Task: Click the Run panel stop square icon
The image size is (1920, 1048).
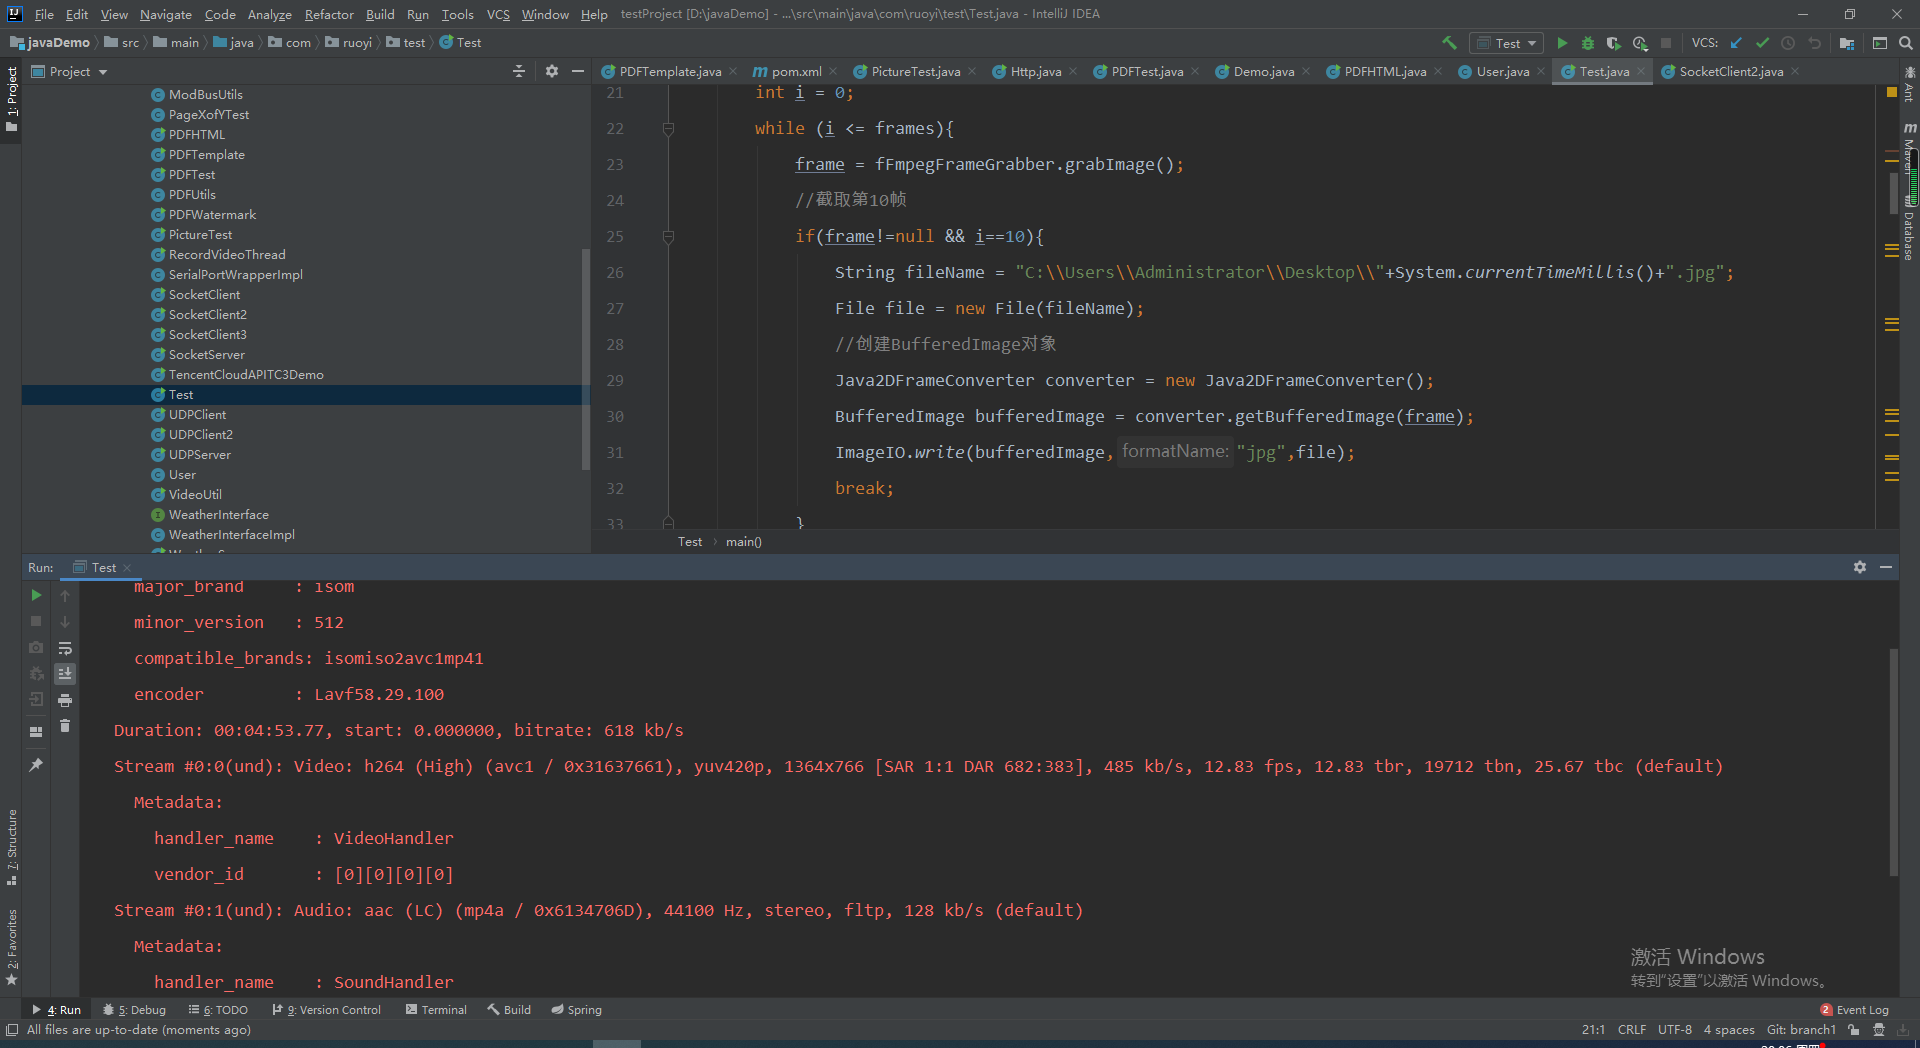Action: point(36,621)
